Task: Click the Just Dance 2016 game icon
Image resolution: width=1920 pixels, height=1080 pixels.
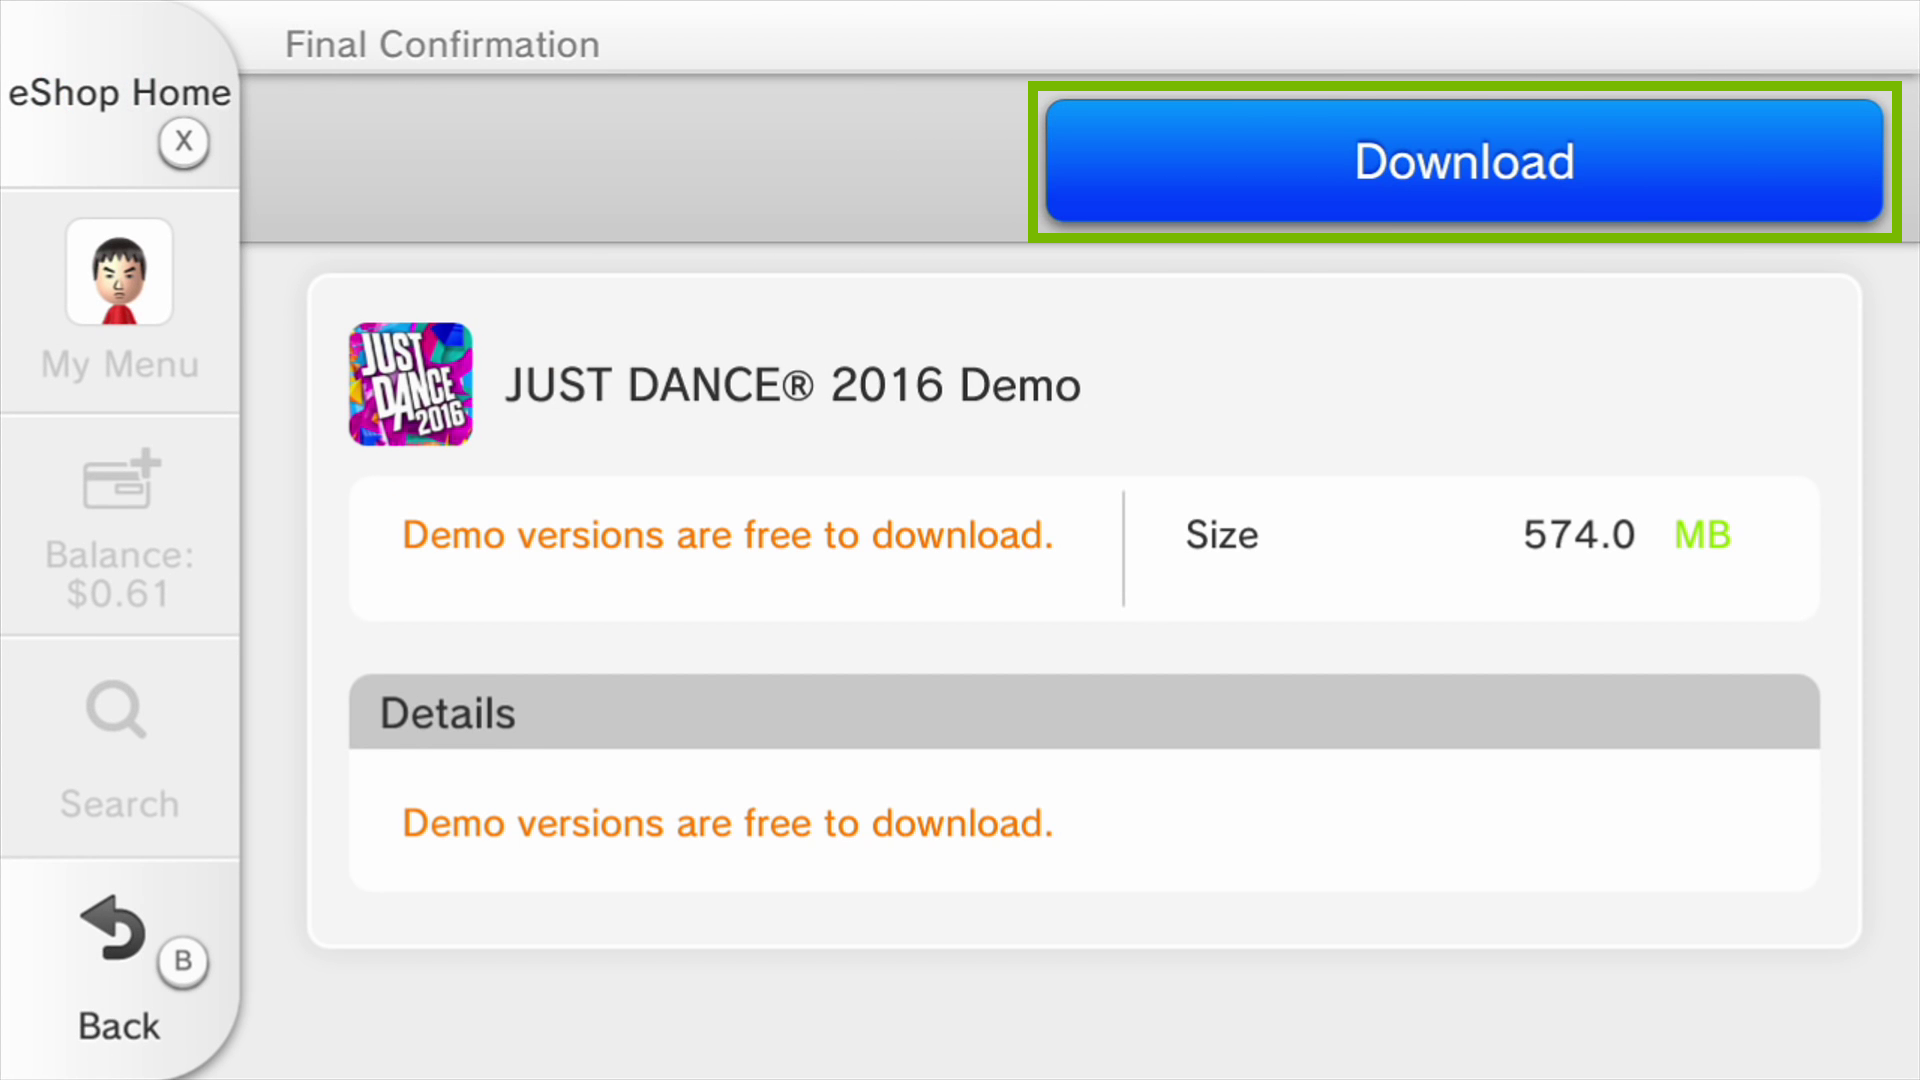Action: [410, 383]
